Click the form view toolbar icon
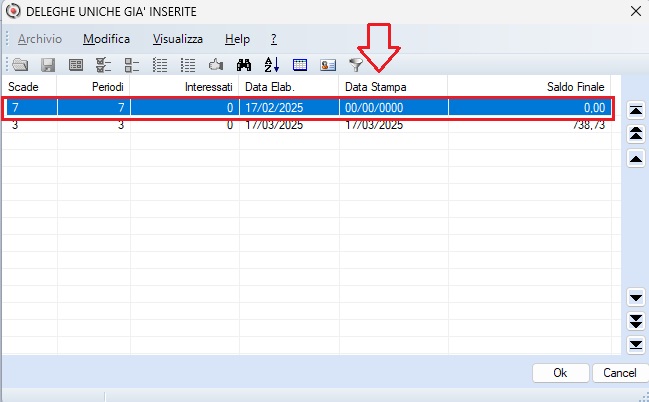 click(x=76, y=65)
